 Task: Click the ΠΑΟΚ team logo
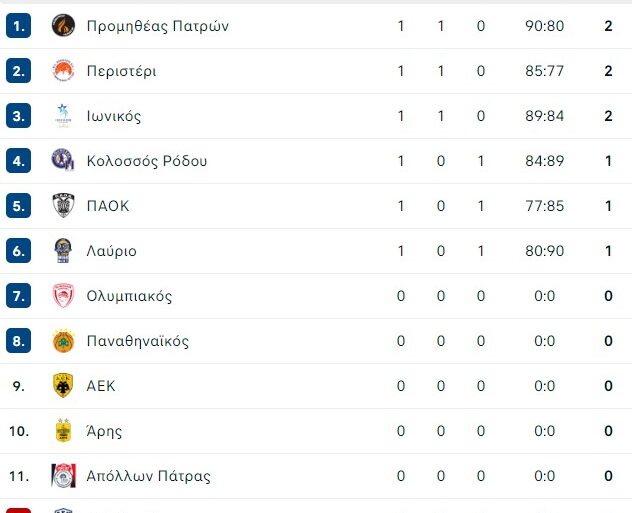pos(63,206)
